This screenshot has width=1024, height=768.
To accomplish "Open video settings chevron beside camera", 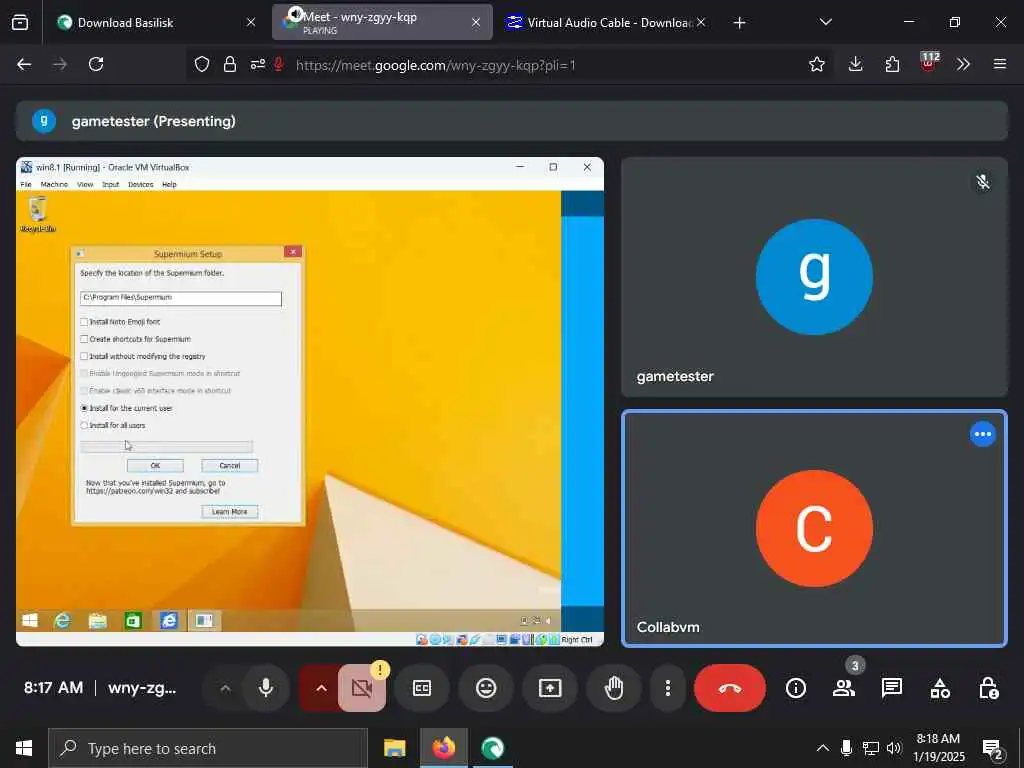I will pos(321,688).
